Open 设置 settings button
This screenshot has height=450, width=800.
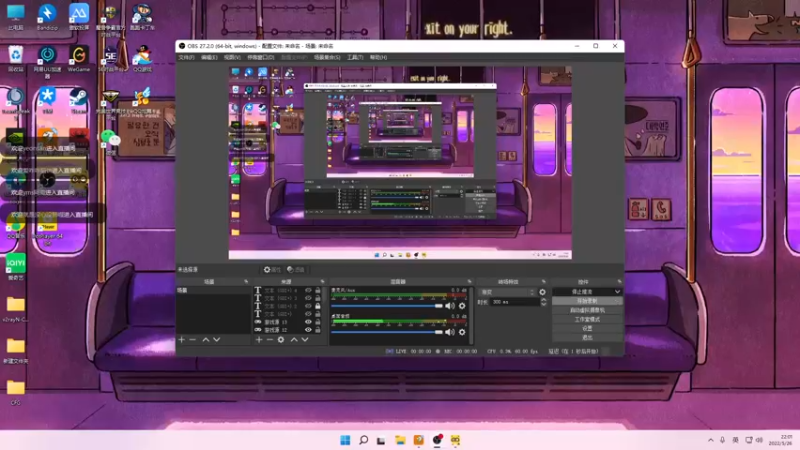(587, 329)
